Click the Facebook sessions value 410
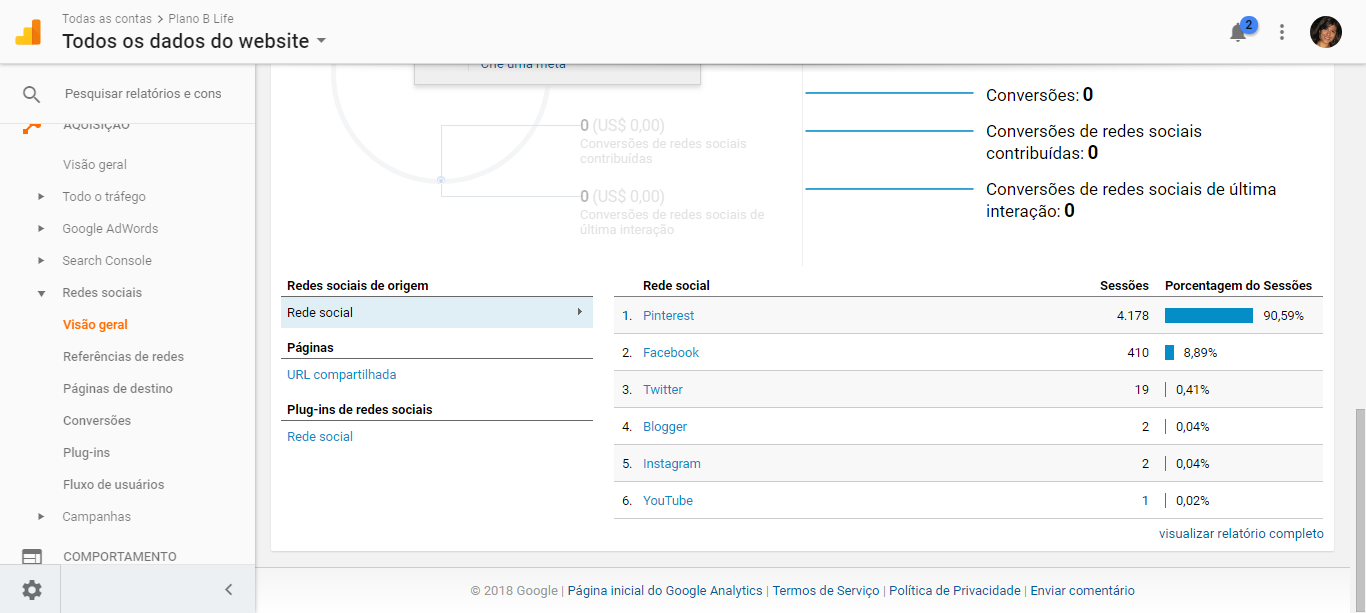 (x=1138, y=353)
